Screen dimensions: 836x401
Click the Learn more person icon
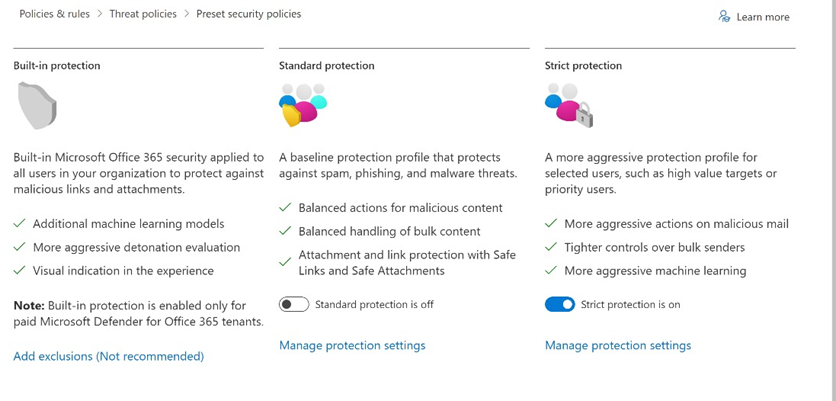[724, 16]
